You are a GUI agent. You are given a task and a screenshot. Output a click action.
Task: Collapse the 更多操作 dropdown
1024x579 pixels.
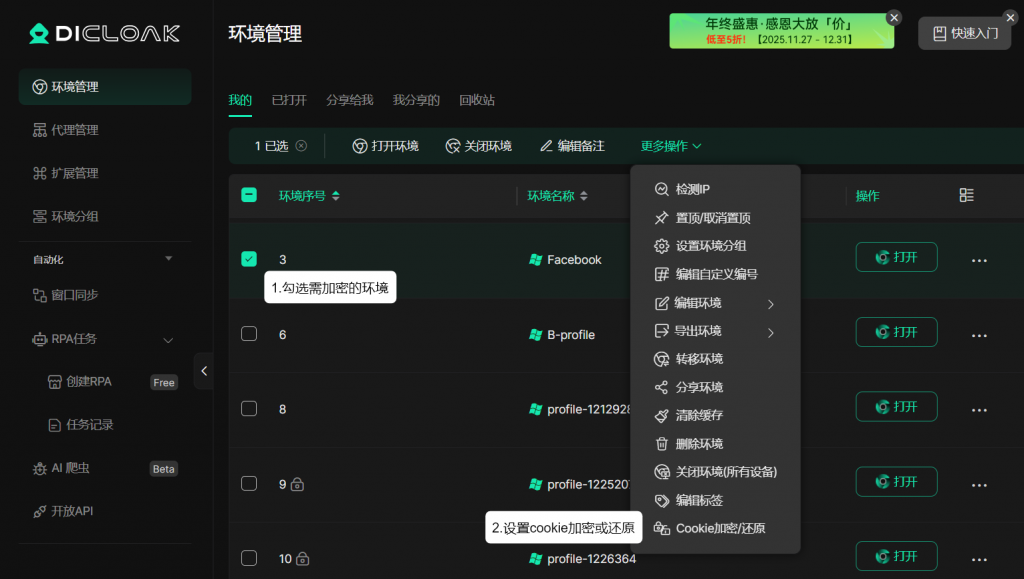[671, 146]
